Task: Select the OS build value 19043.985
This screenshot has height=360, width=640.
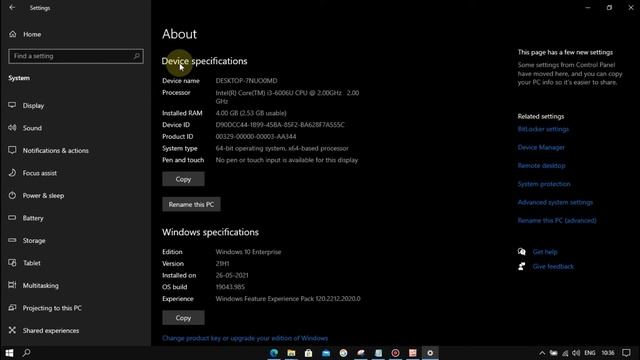Action: click(x=230, y=287)
